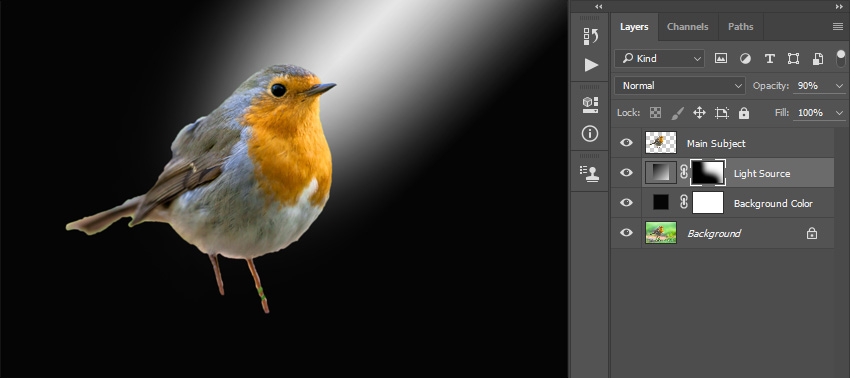This screenshot has width=850, height=378.
Task: Click the Background Color layer name
Action: [773, 203]
